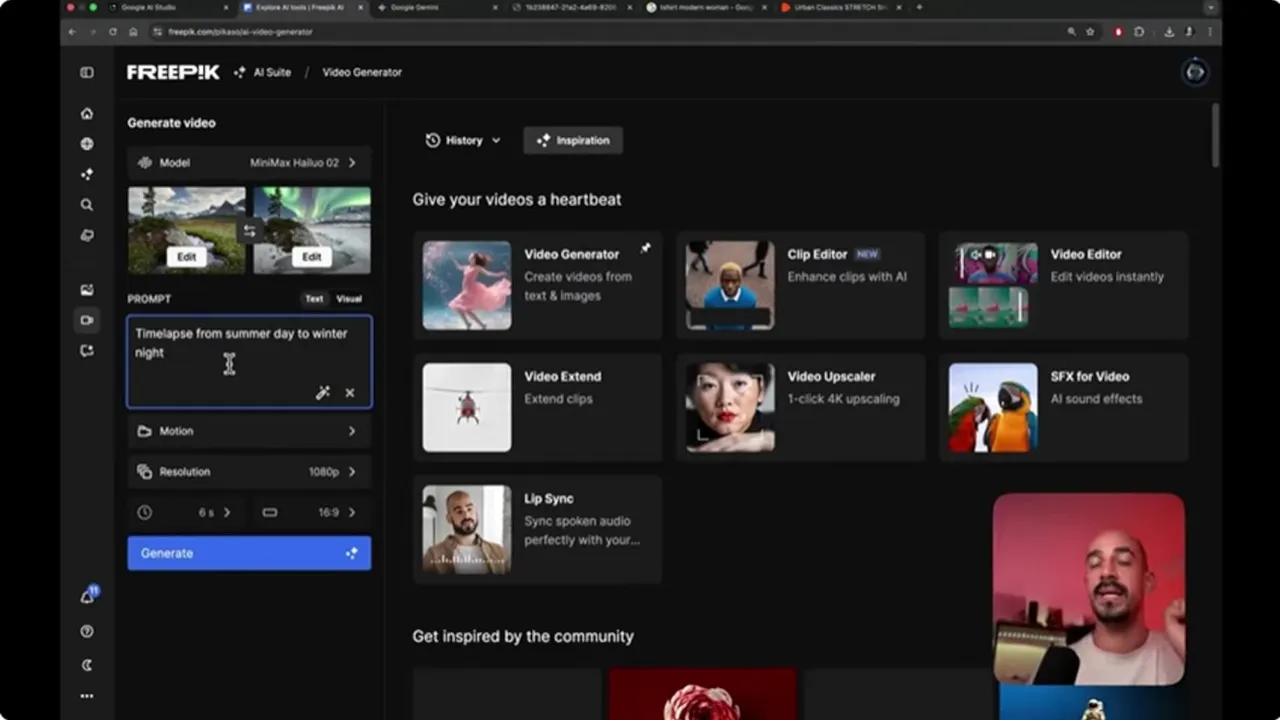Open the Clip Editor card
Viewport: 1280px width, 720px height.
pyautogui.click(x=801, y=285)
